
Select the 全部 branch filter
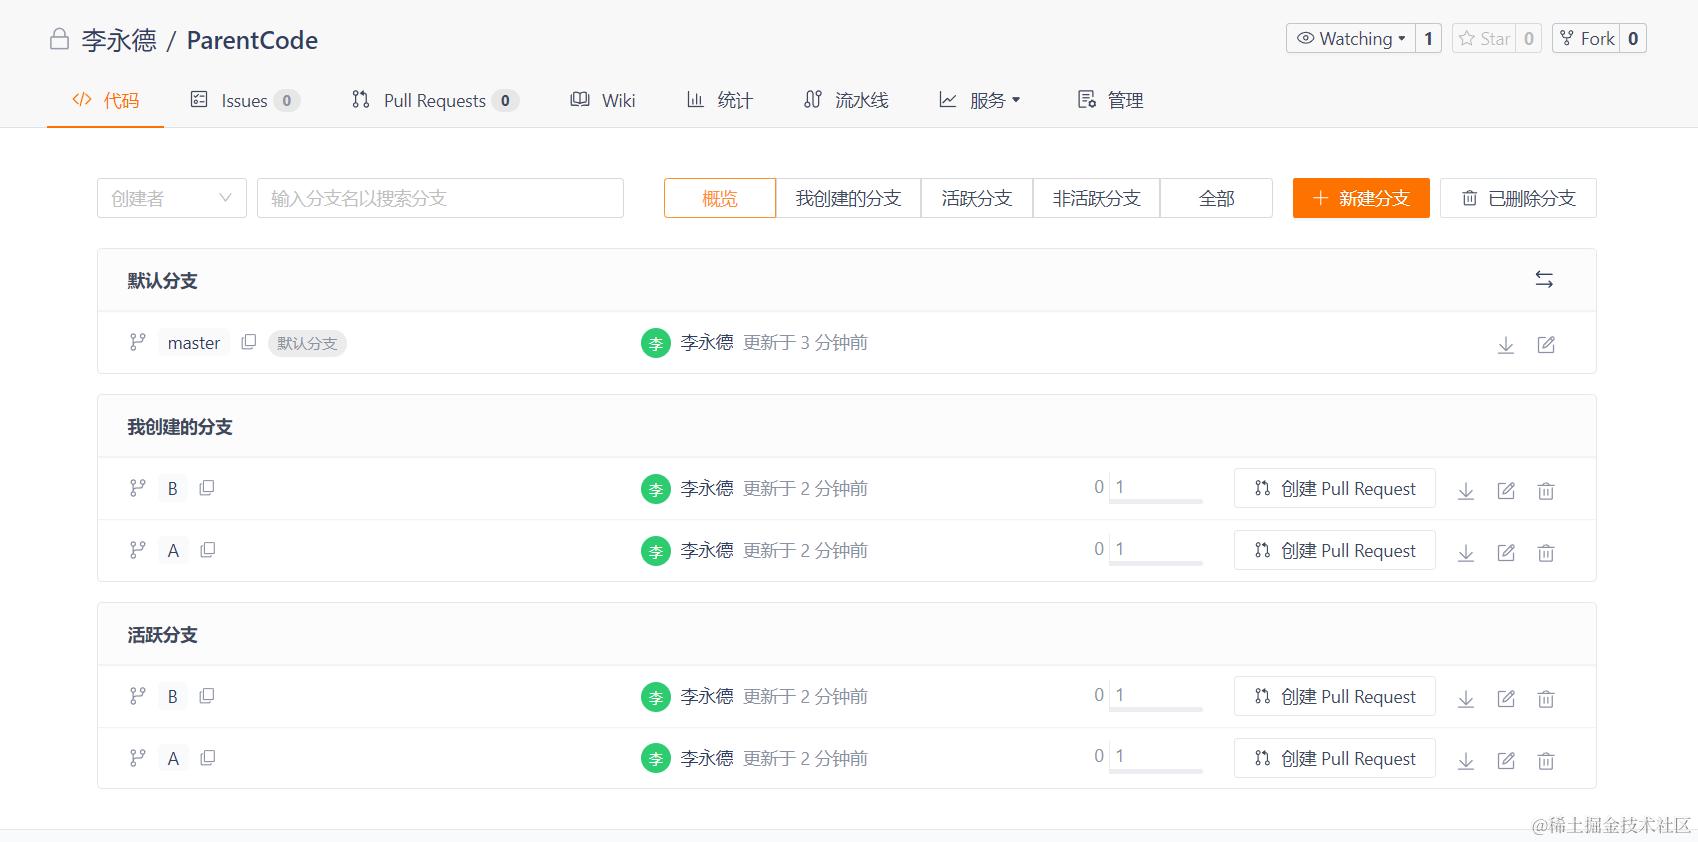tap(1216, 198)
